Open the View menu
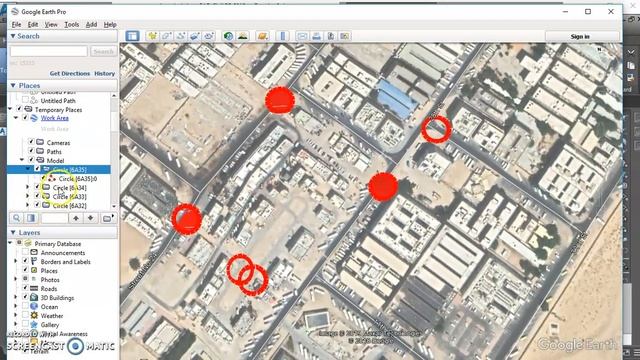The width and height of the screenshot is (640, 360). coord(51,24)
